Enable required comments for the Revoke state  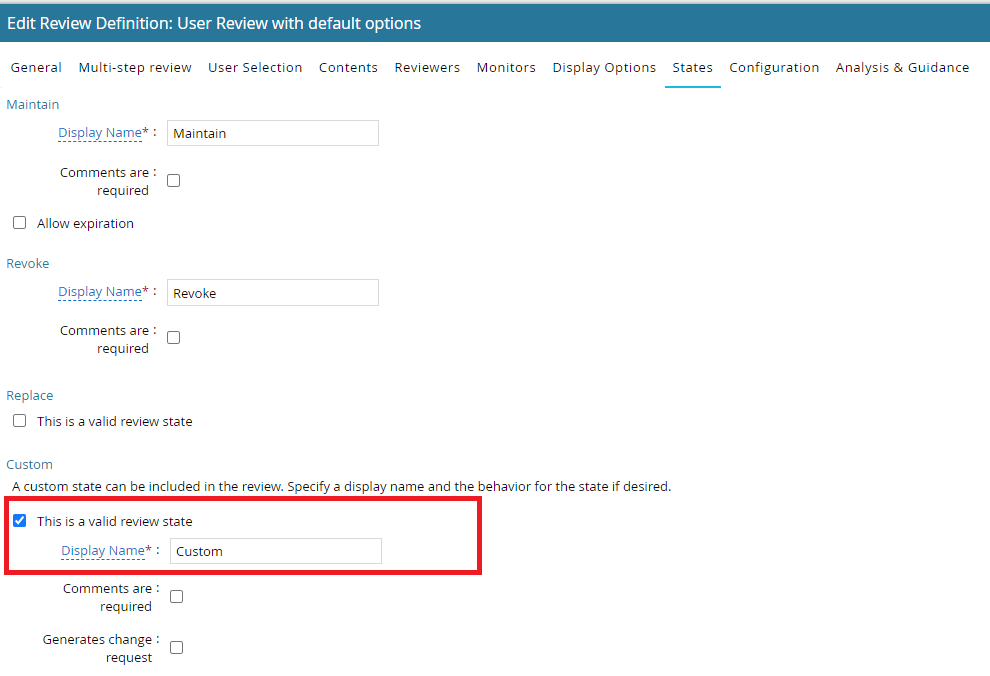[x=174, y=338]
